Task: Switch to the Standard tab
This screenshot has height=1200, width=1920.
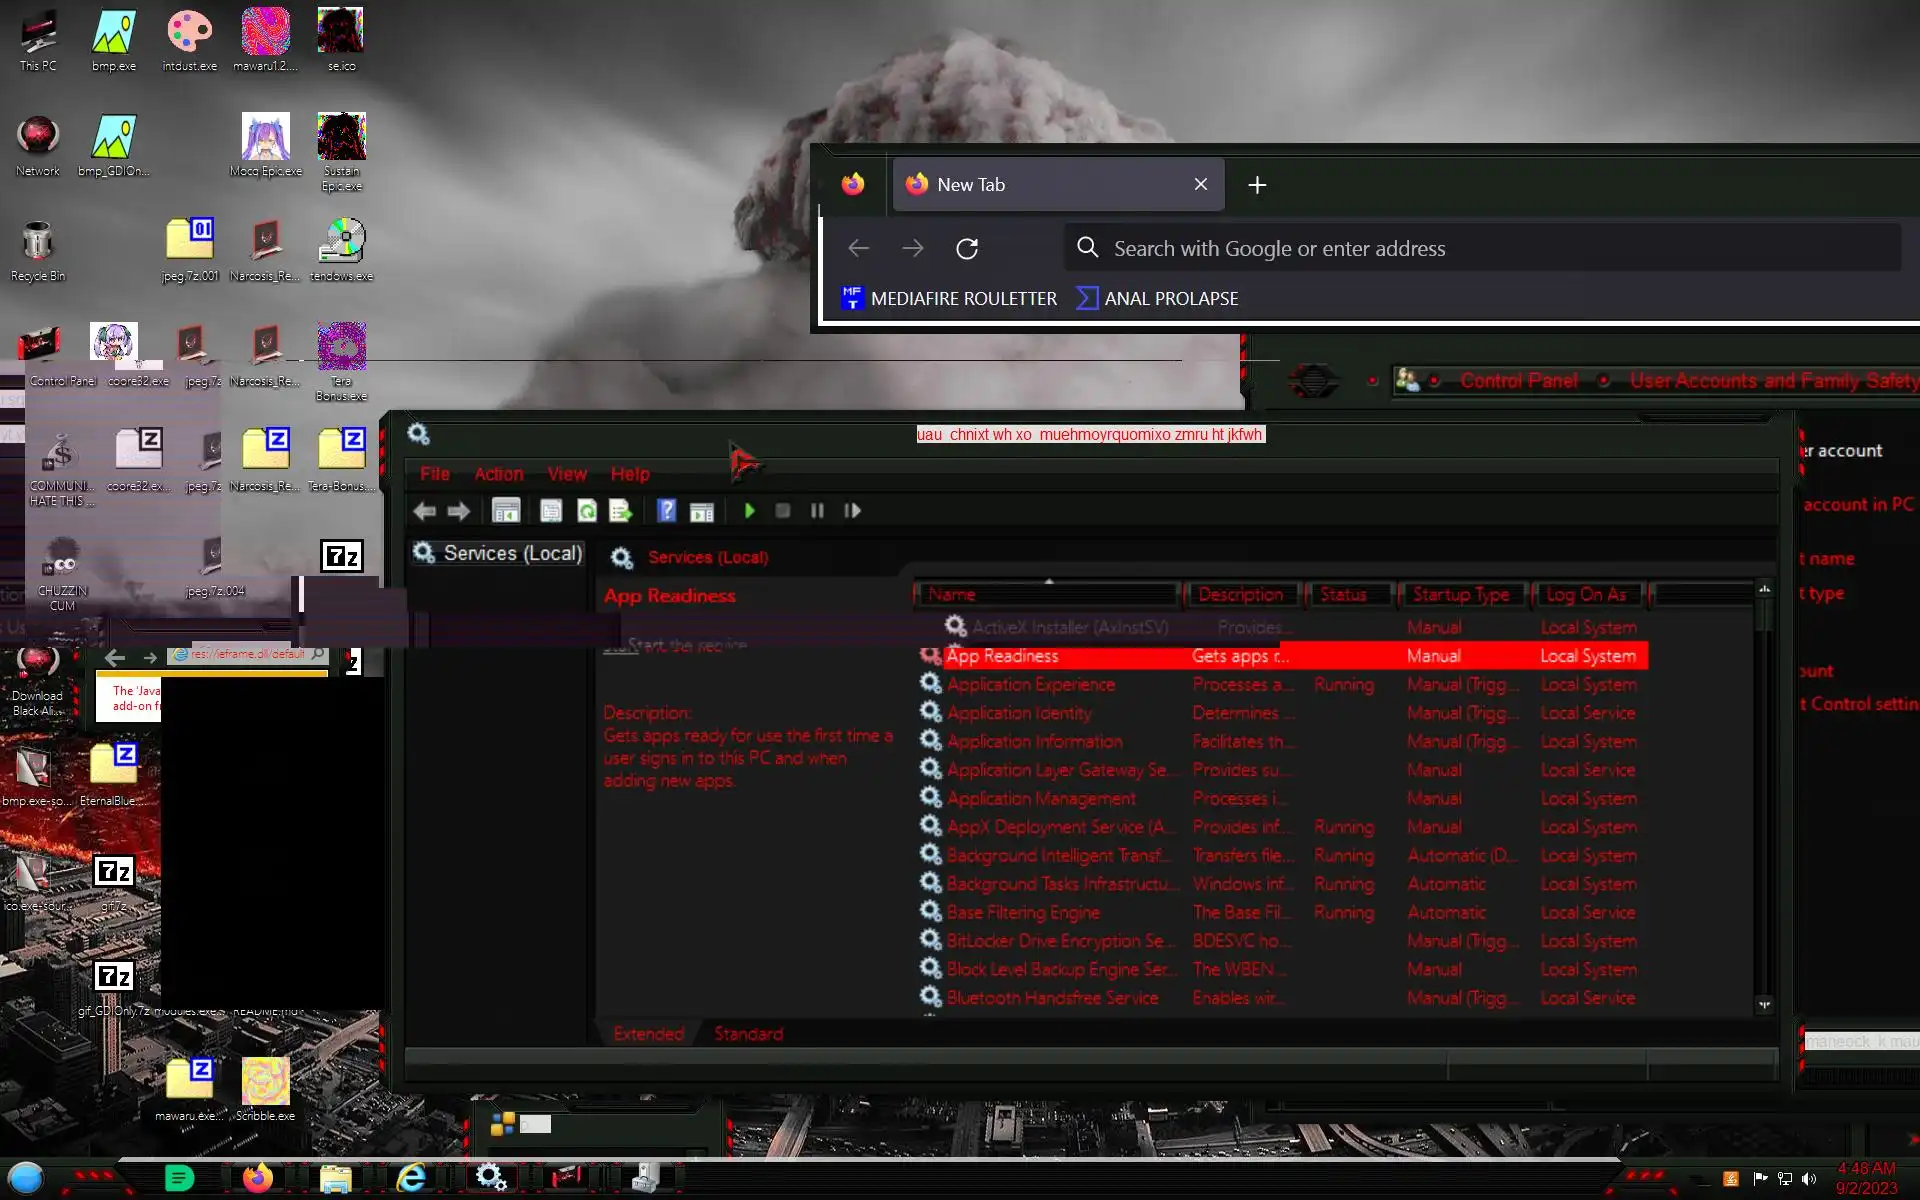Action: (x=748, y=1034)
